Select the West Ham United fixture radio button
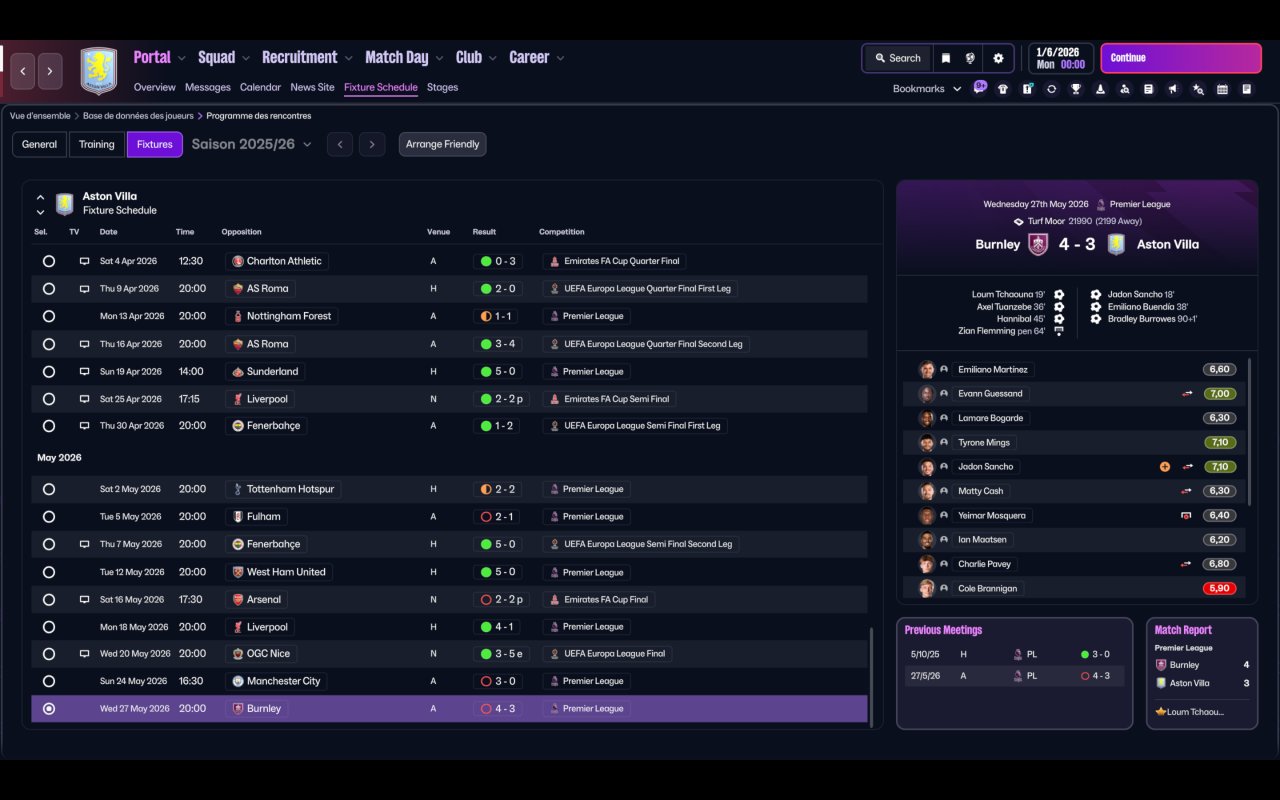 pos(49,572)
